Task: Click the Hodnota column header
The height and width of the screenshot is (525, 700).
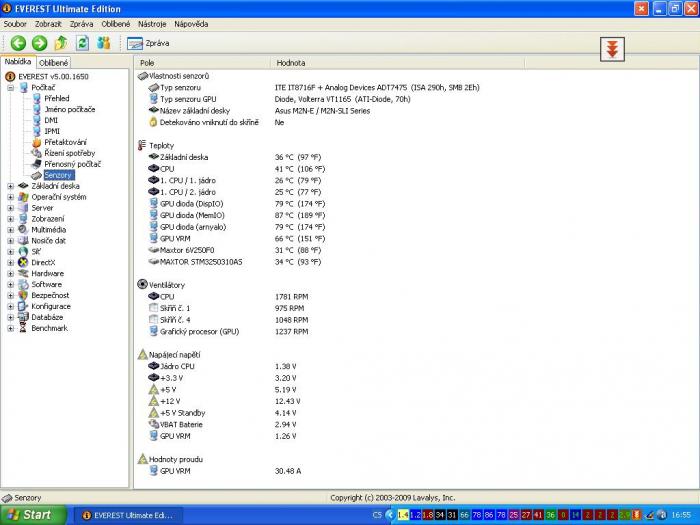Action: click(x=290, y=63)
